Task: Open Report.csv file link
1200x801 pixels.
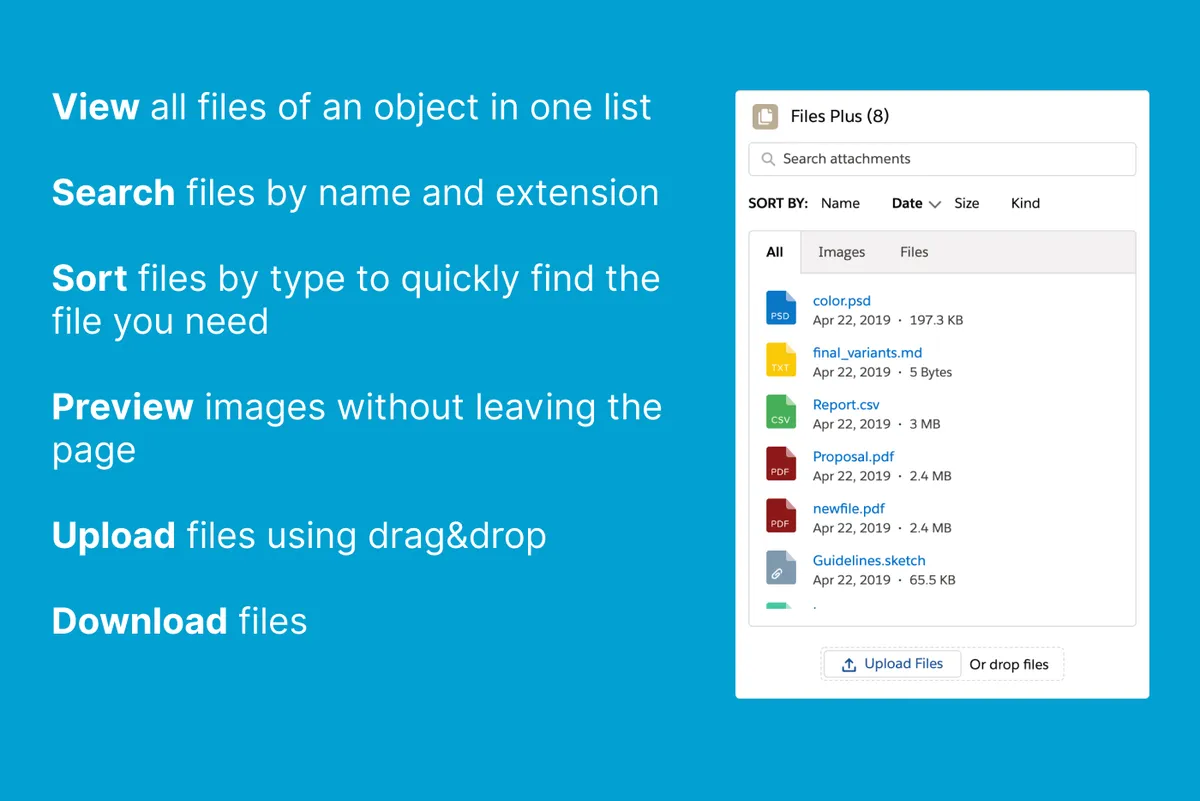Action: click(x=846, y=405)
